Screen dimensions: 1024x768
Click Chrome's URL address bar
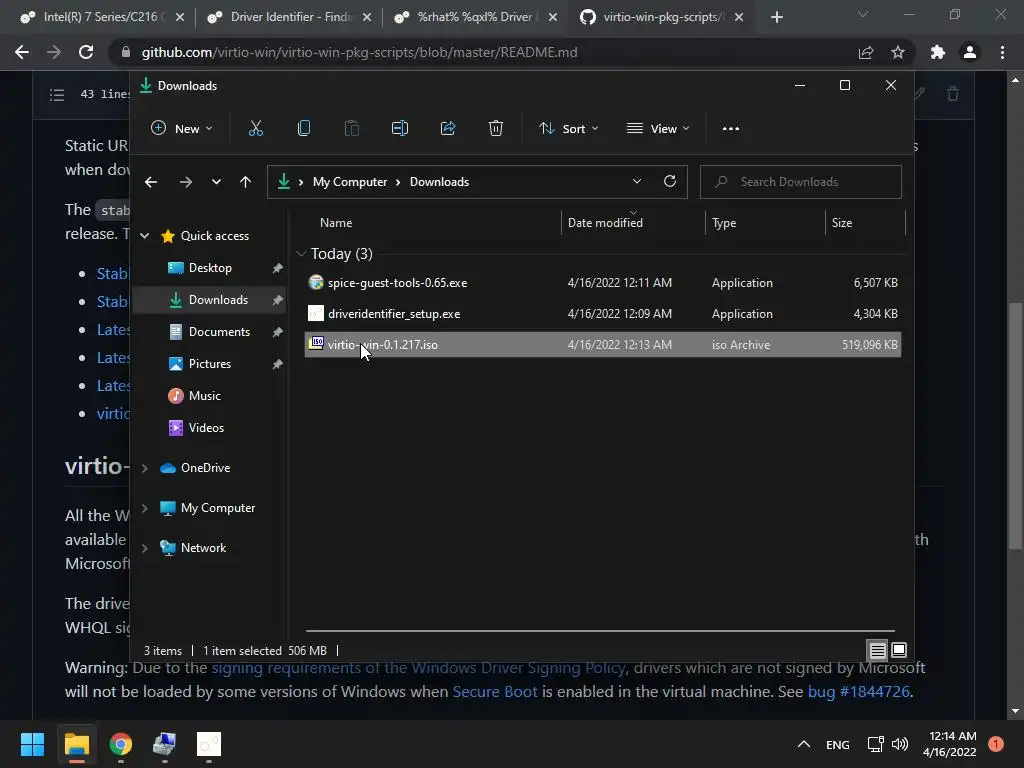(x=483, y=52)
